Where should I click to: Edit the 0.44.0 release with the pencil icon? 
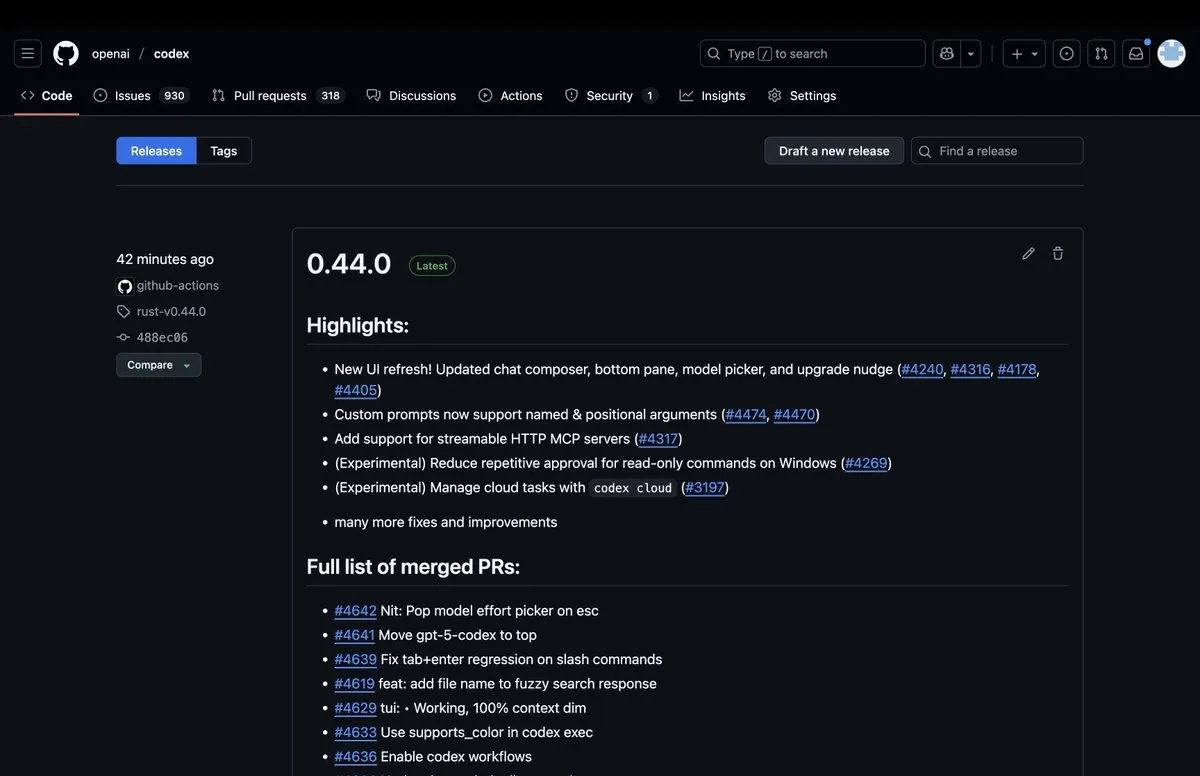tap(1027, 253)
